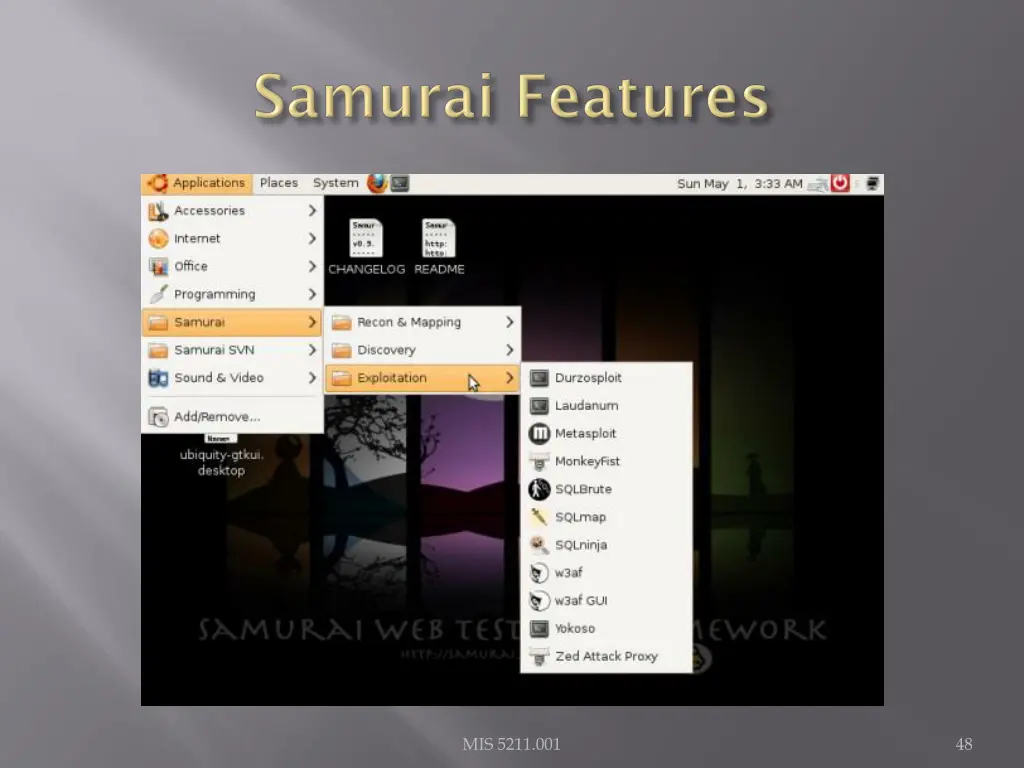Launch Firefox from the top panel
This screenshot has height=768, width=1024.
pos(377,184)
